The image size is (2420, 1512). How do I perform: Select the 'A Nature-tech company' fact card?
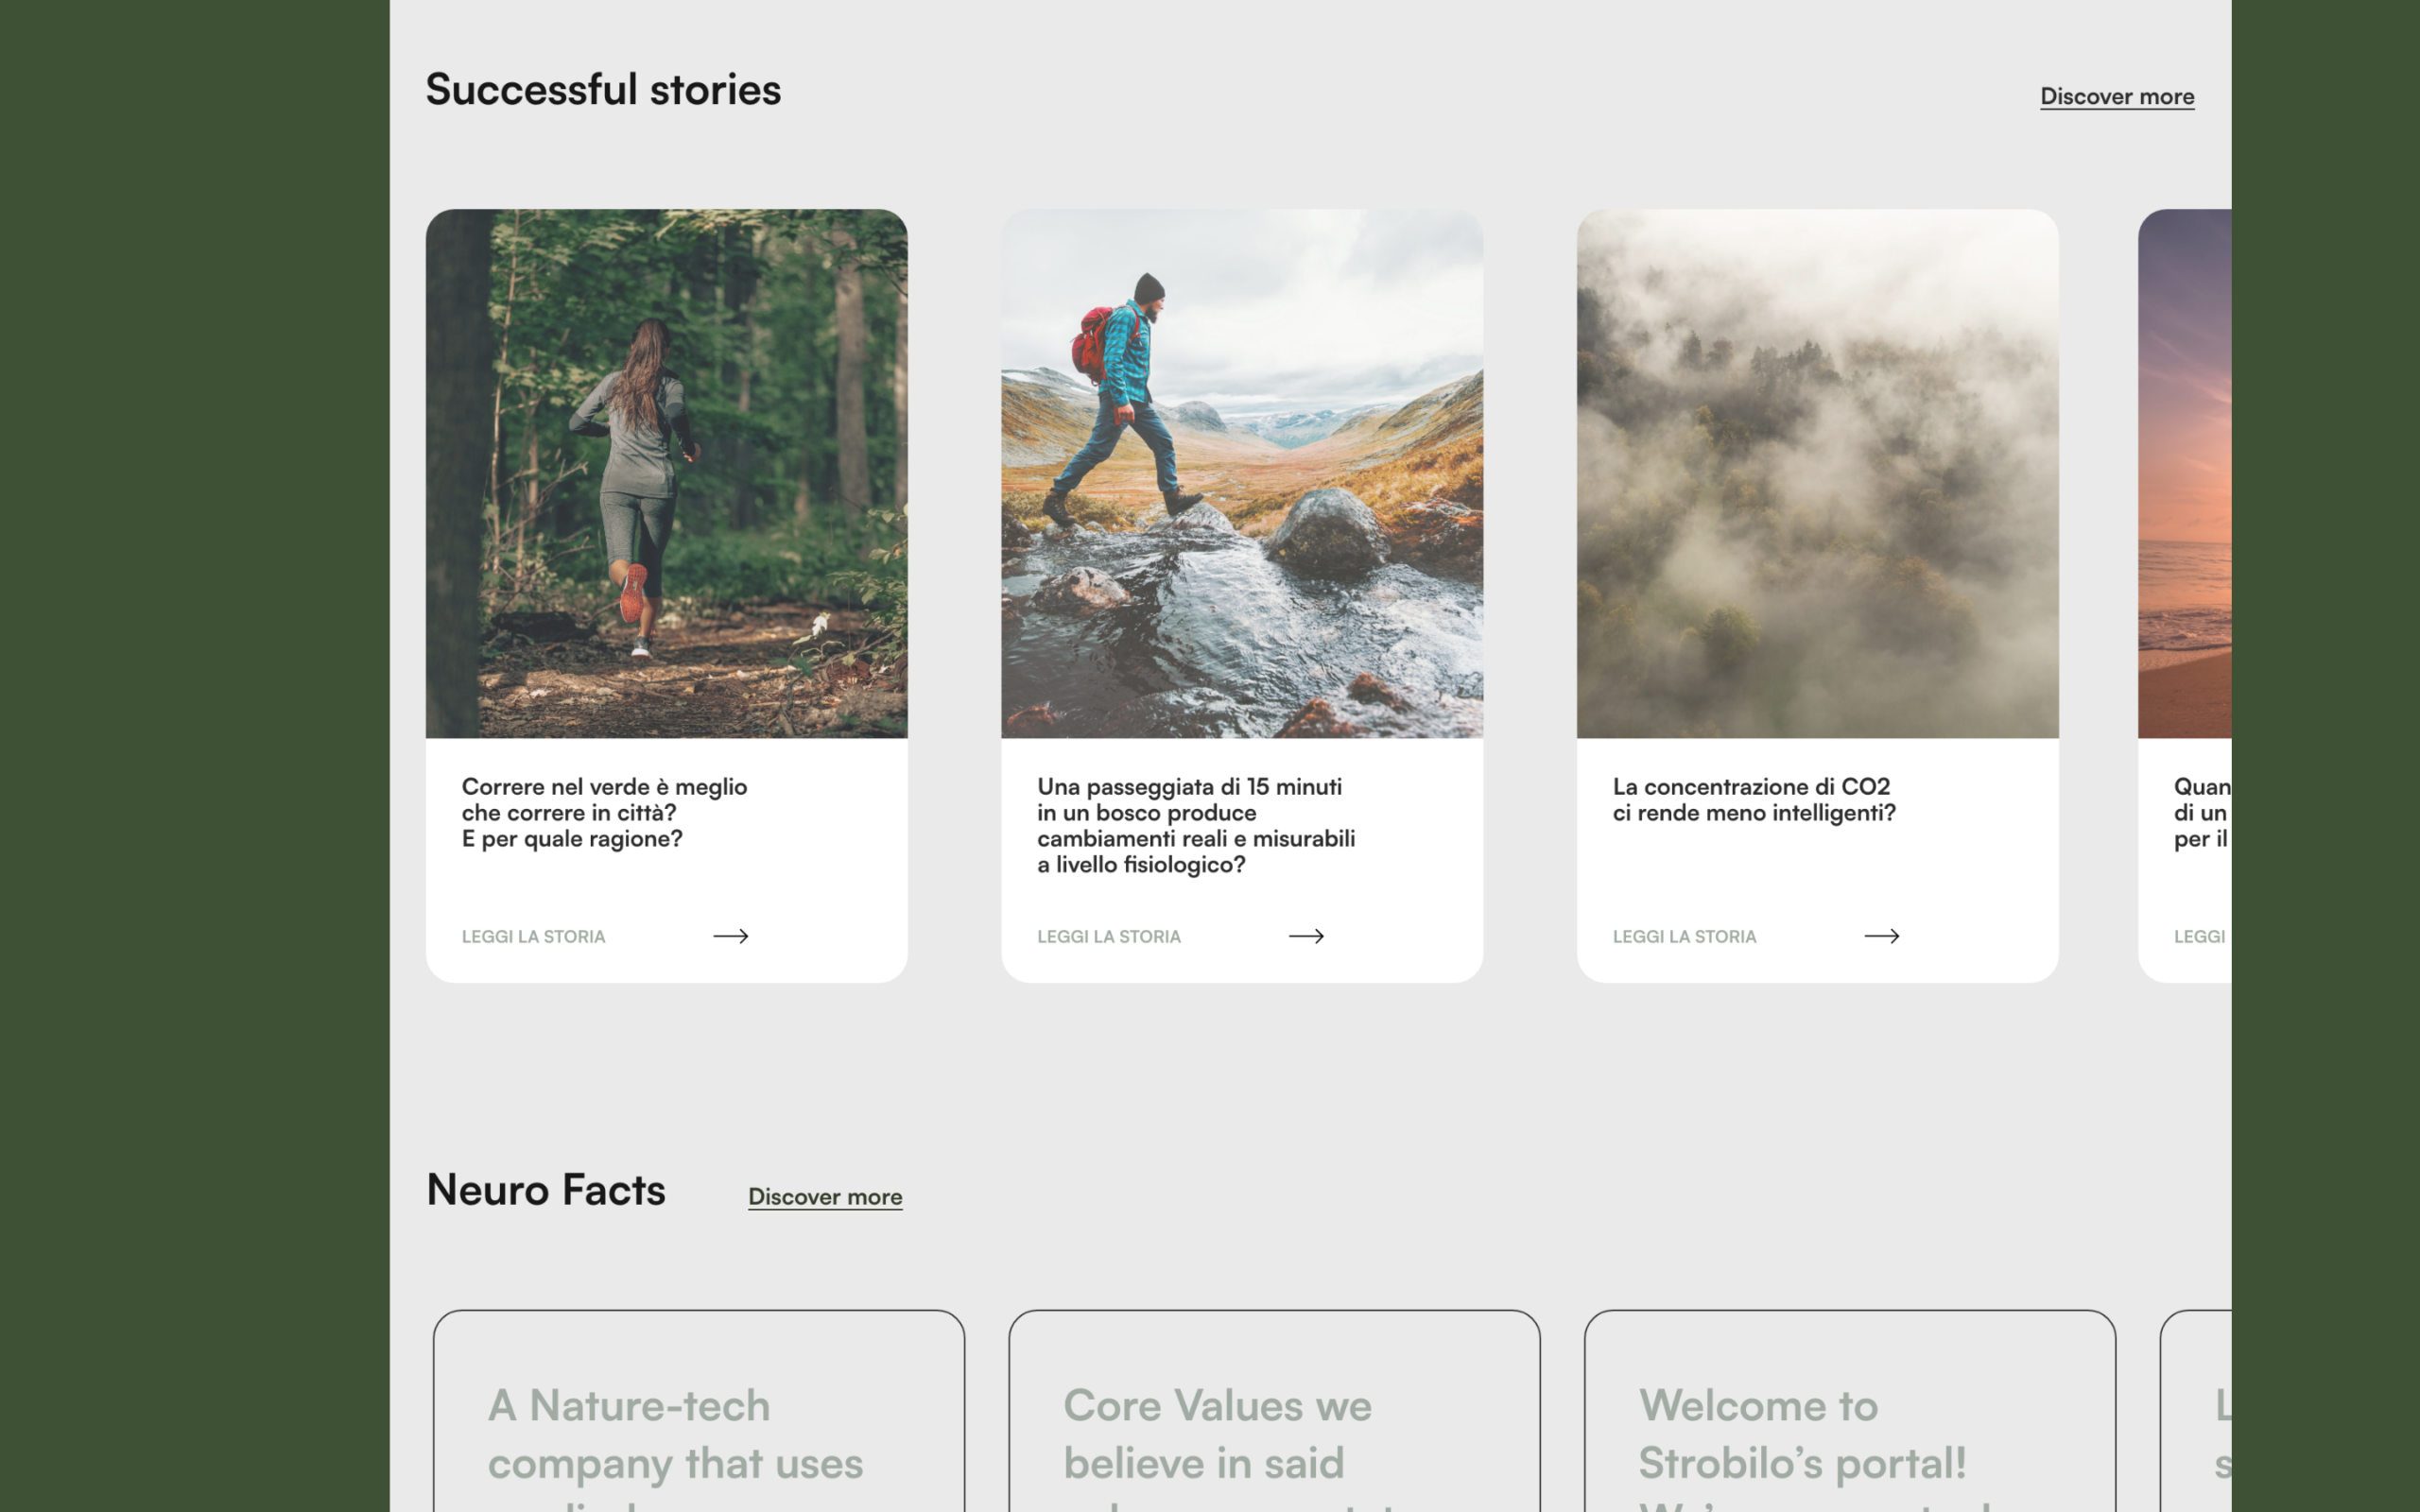pos(698,1420)
